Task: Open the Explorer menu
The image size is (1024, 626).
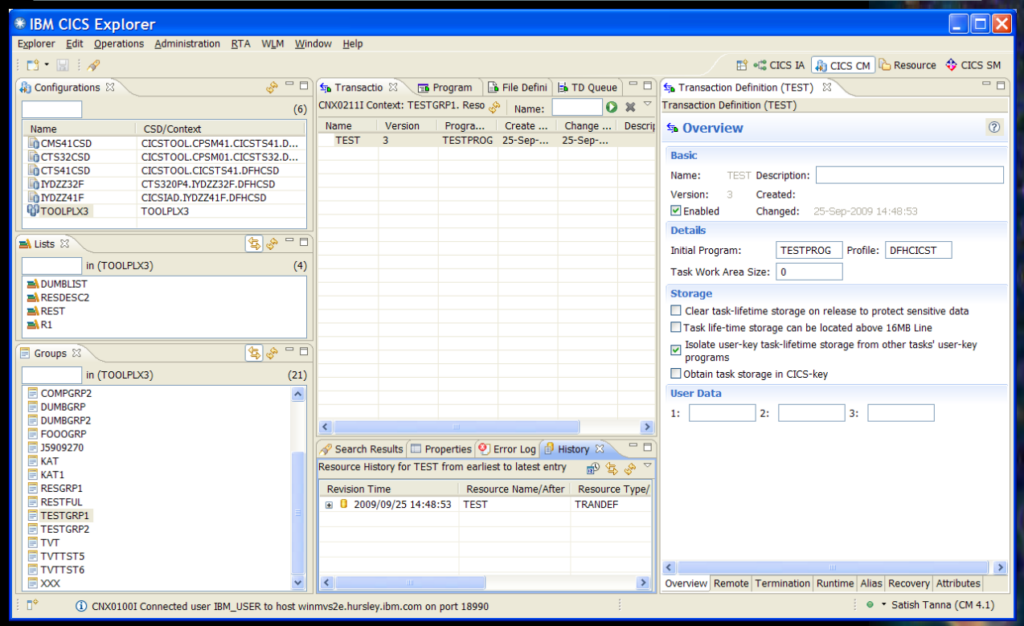Action: coord(36,44)
